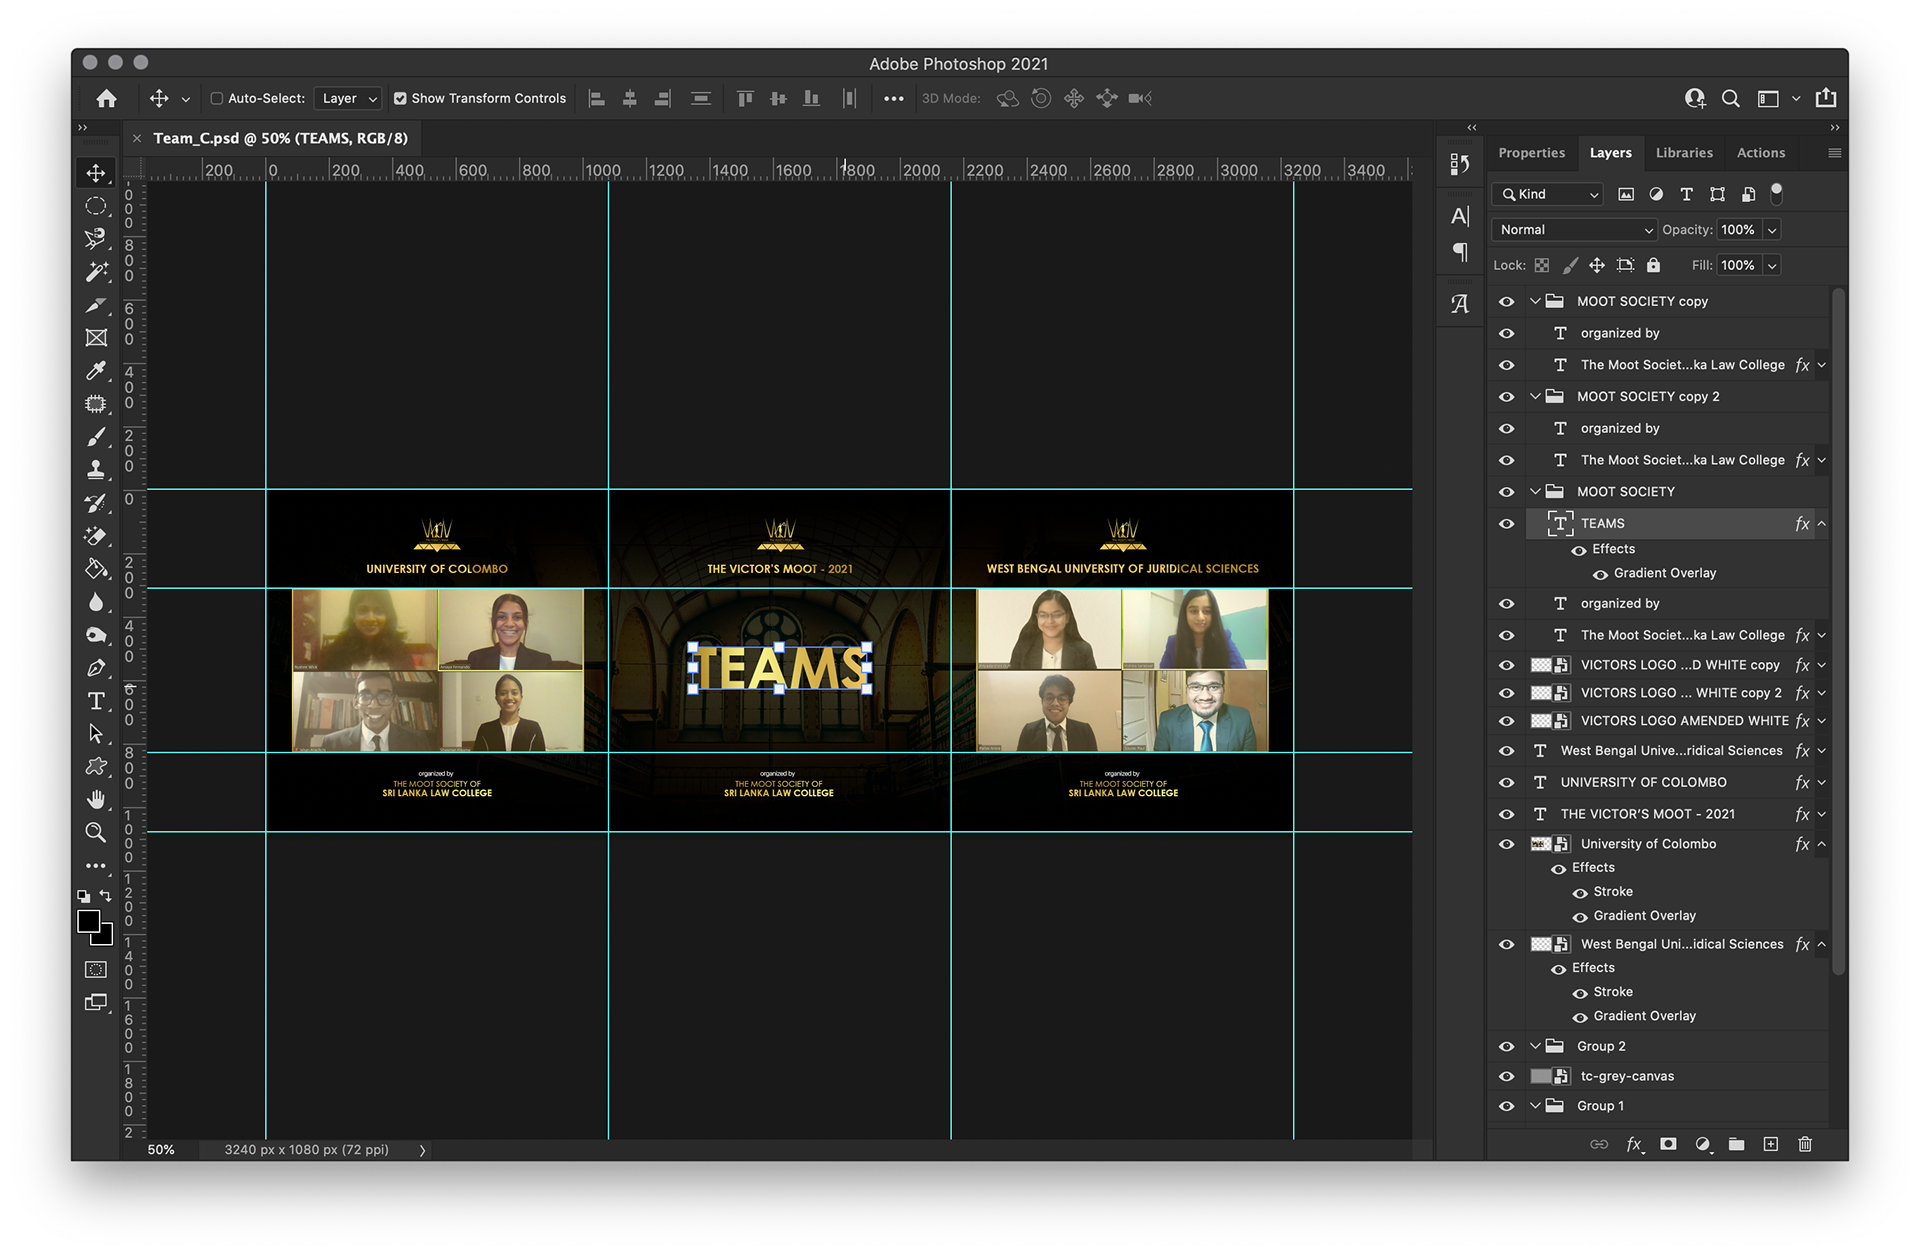Create a new layer
The width and height of the screenshot is (1920, 1255).
coord(1770,1144)
